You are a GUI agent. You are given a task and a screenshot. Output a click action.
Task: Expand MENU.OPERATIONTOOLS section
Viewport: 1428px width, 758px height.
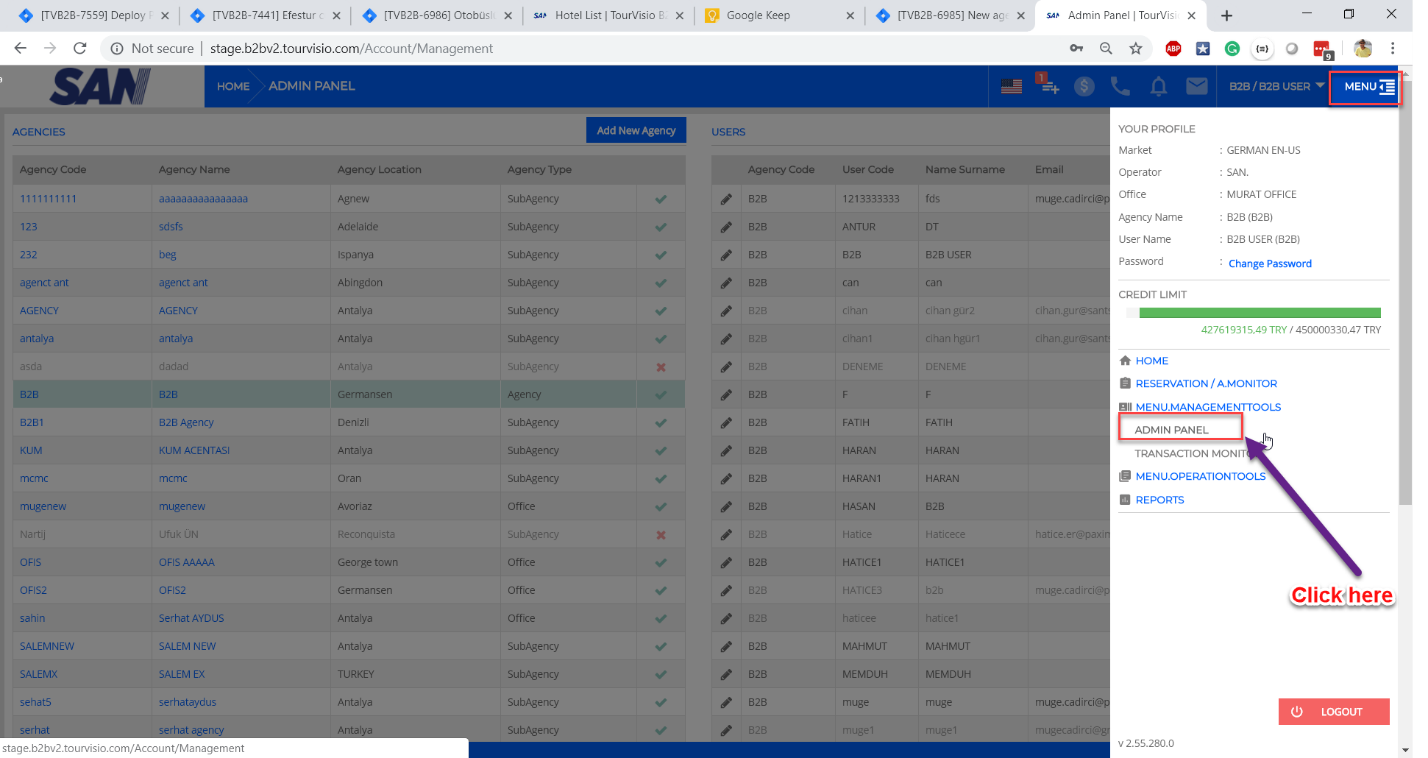(x=1200, y=476)
